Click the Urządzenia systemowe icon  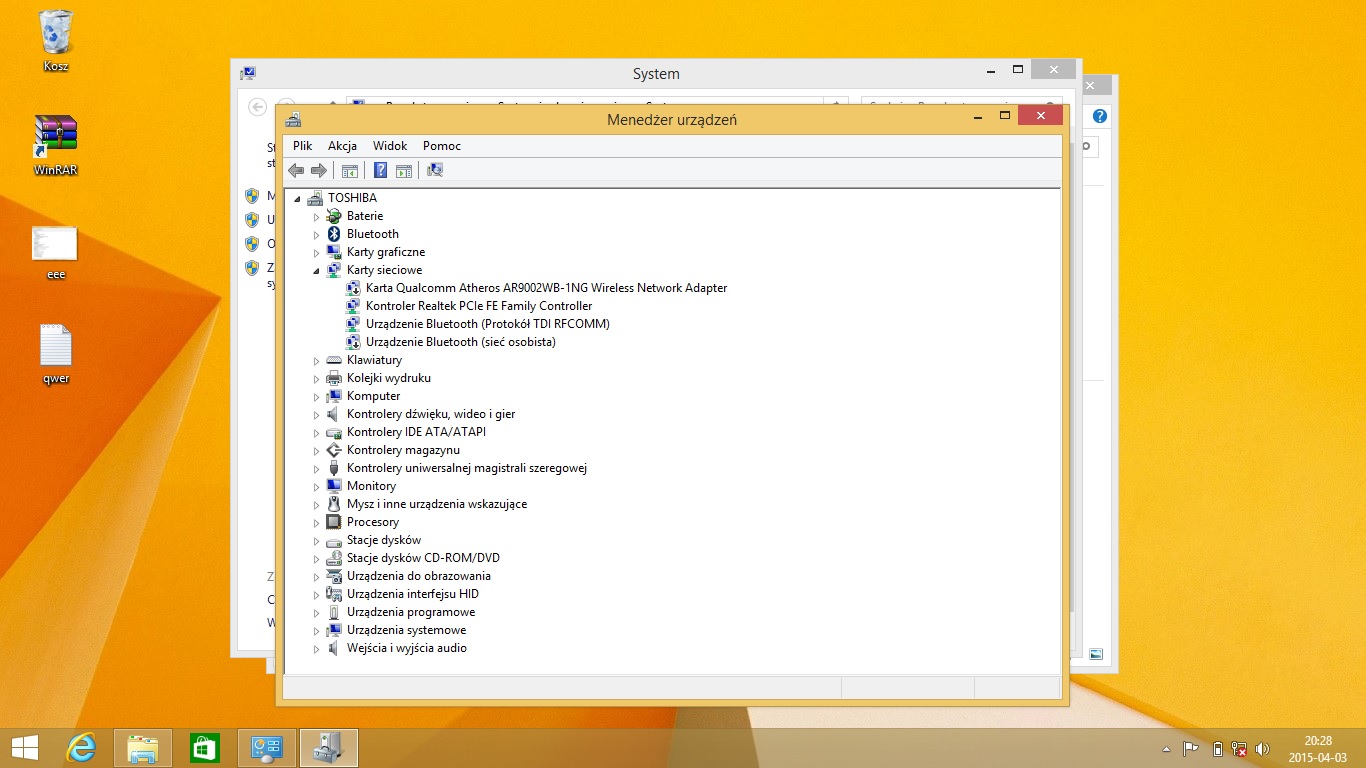pos(334,630)
